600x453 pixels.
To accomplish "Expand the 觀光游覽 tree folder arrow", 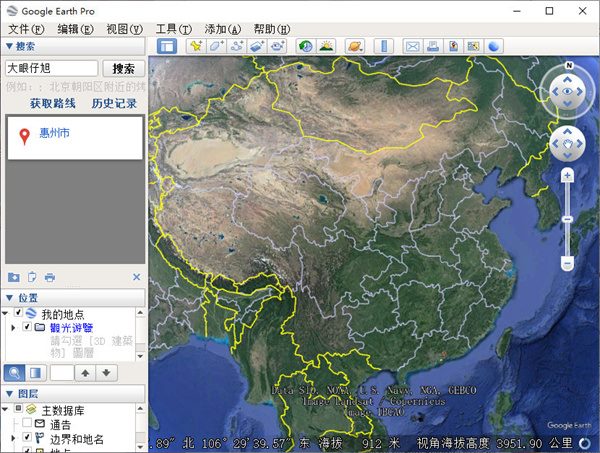I will (x=13, y=327).
